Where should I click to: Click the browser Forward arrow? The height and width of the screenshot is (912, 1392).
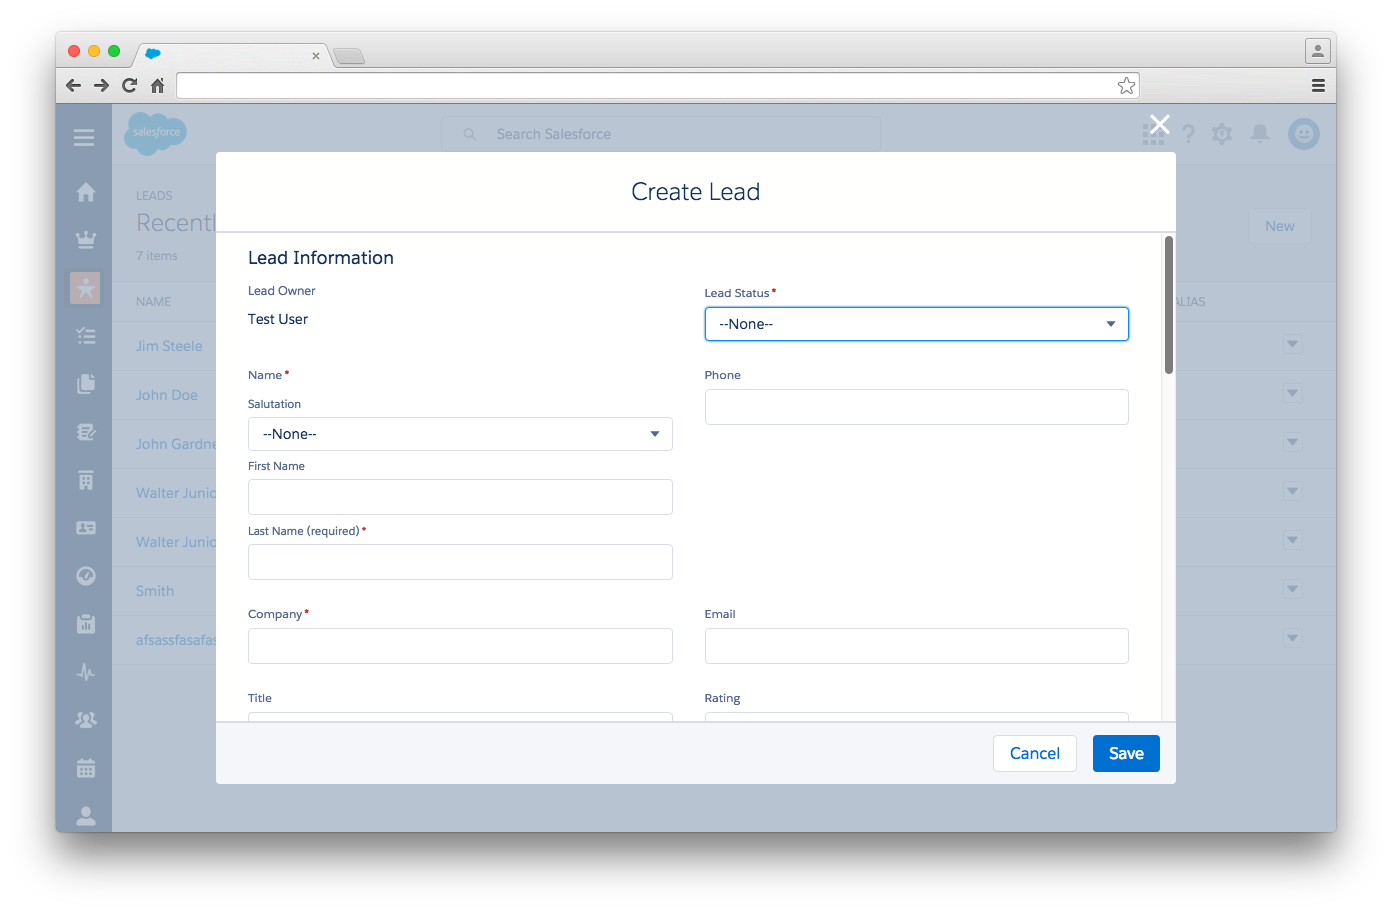point(101,85)
